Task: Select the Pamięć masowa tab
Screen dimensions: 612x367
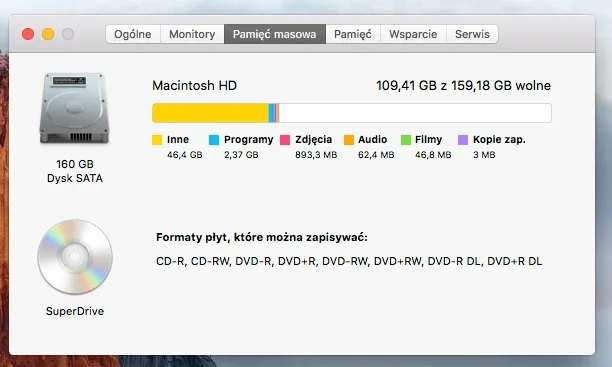Action: click(x=275, y=34)
